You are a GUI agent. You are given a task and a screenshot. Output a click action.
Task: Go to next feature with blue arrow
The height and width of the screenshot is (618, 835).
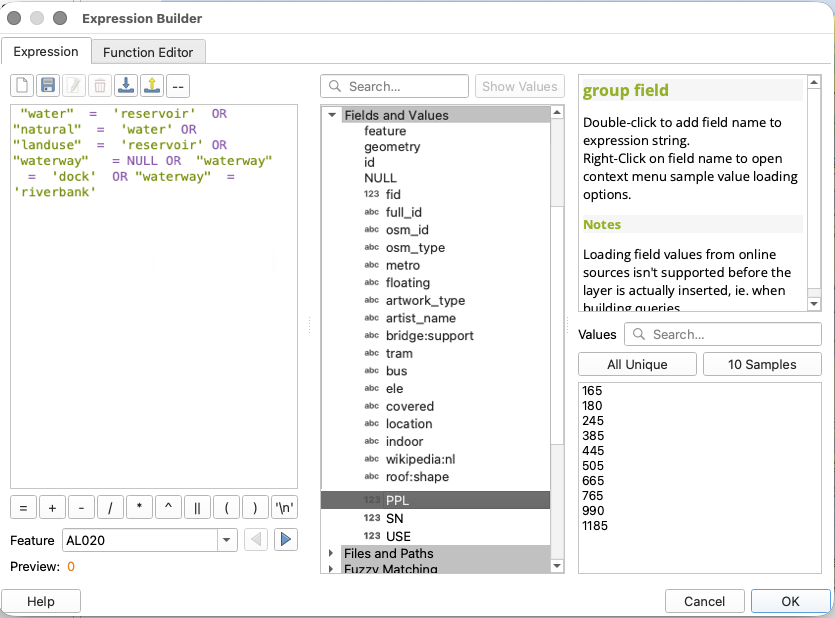pyautogui.click(x=286, y=540)
